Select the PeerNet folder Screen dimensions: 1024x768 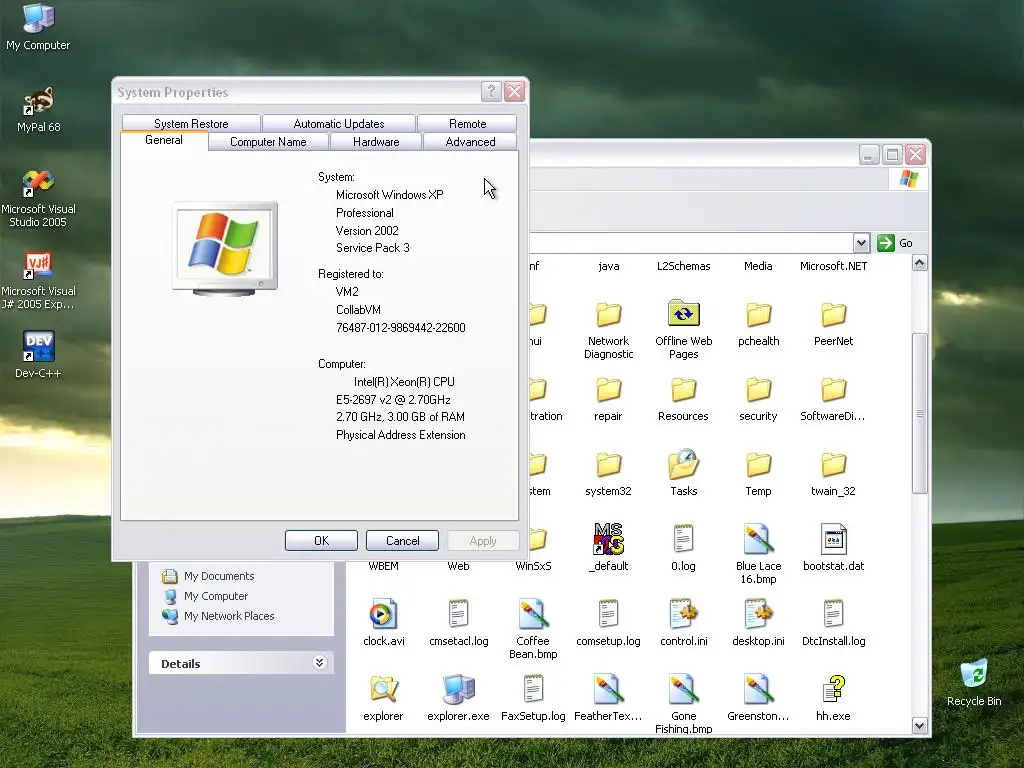(833, 324)
